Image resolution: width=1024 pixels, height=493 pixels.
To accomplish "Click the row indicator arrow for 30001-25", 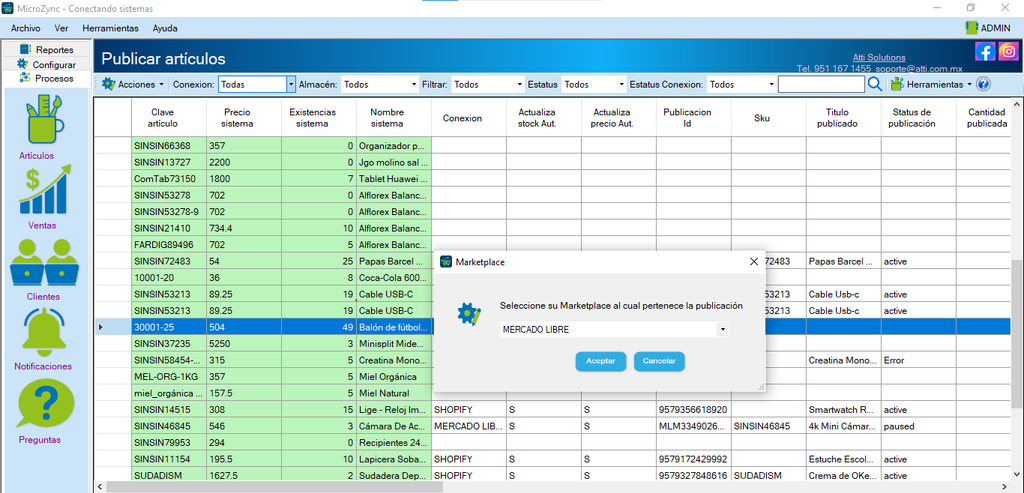I will 101,327.
